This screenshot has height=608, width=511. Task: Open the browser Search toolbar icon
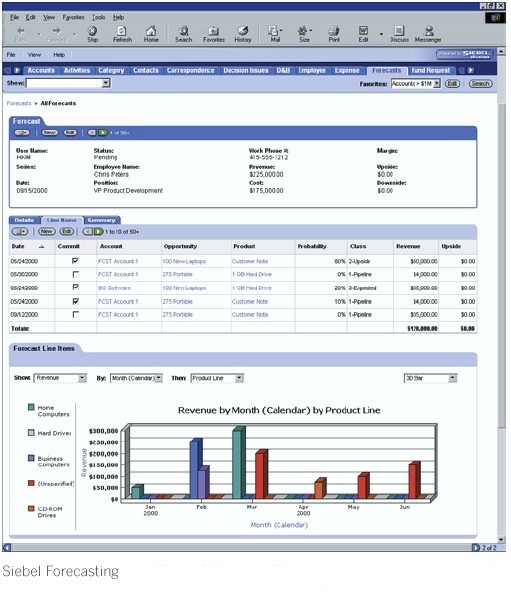tap(183, 31)
